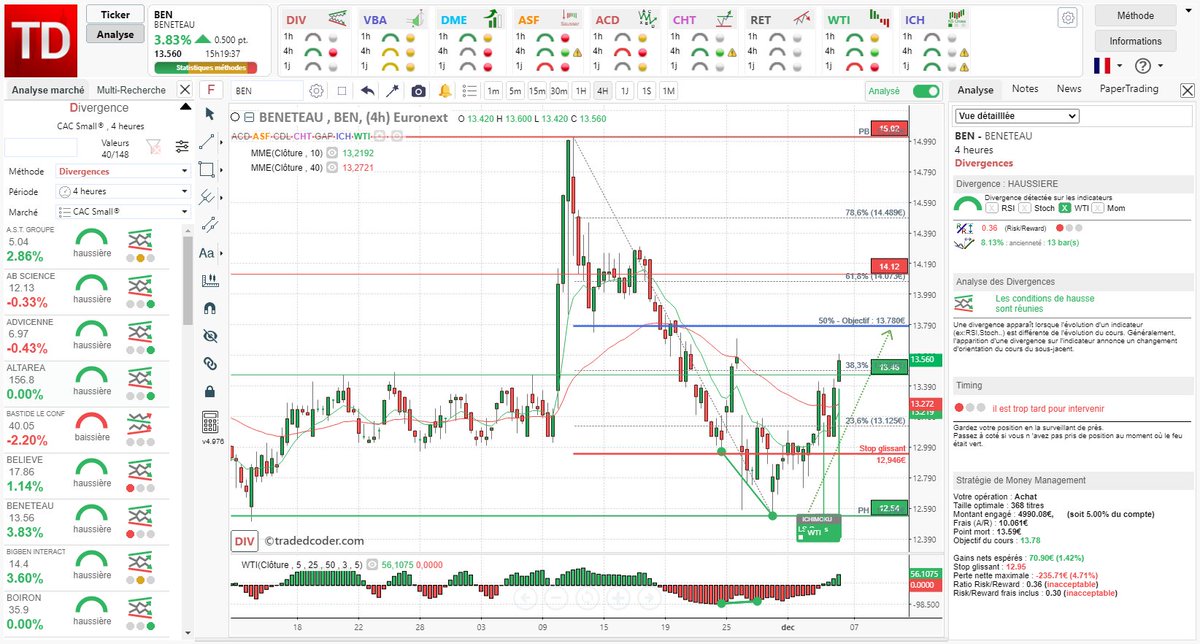The width and height of the screenshot is (1200, 644).
Task: Open the calculator tool
Action: 209,420
